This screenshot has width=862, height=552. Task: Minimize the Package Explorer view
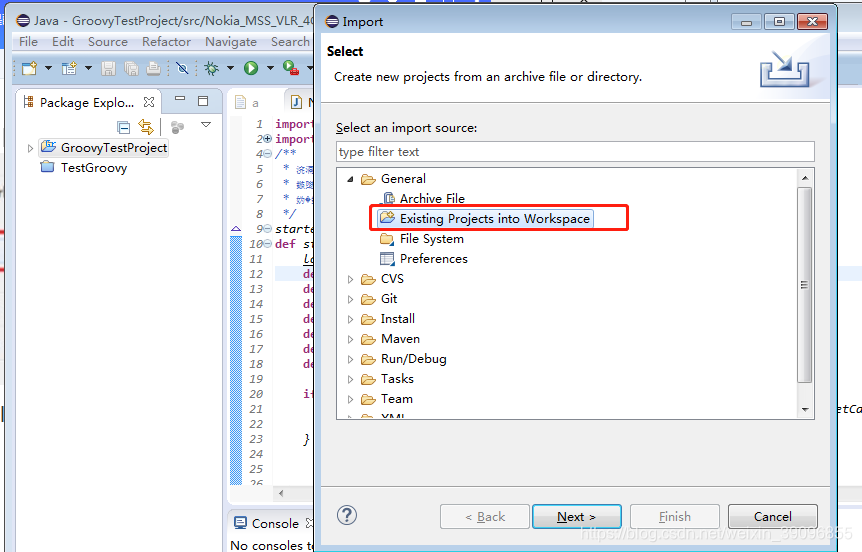click(x=180, y=99)
